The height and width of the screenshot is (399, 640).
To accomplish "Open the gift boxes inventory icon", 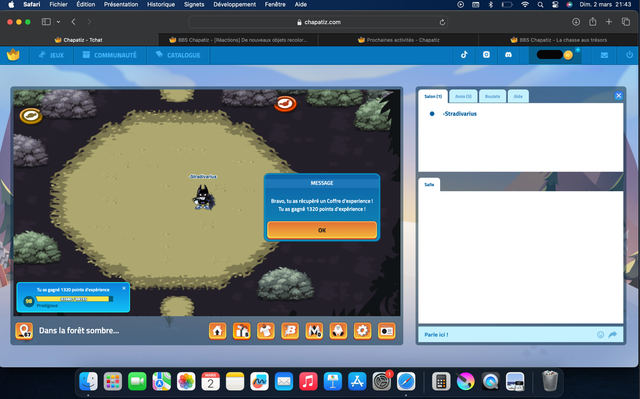I will [242, 331].
